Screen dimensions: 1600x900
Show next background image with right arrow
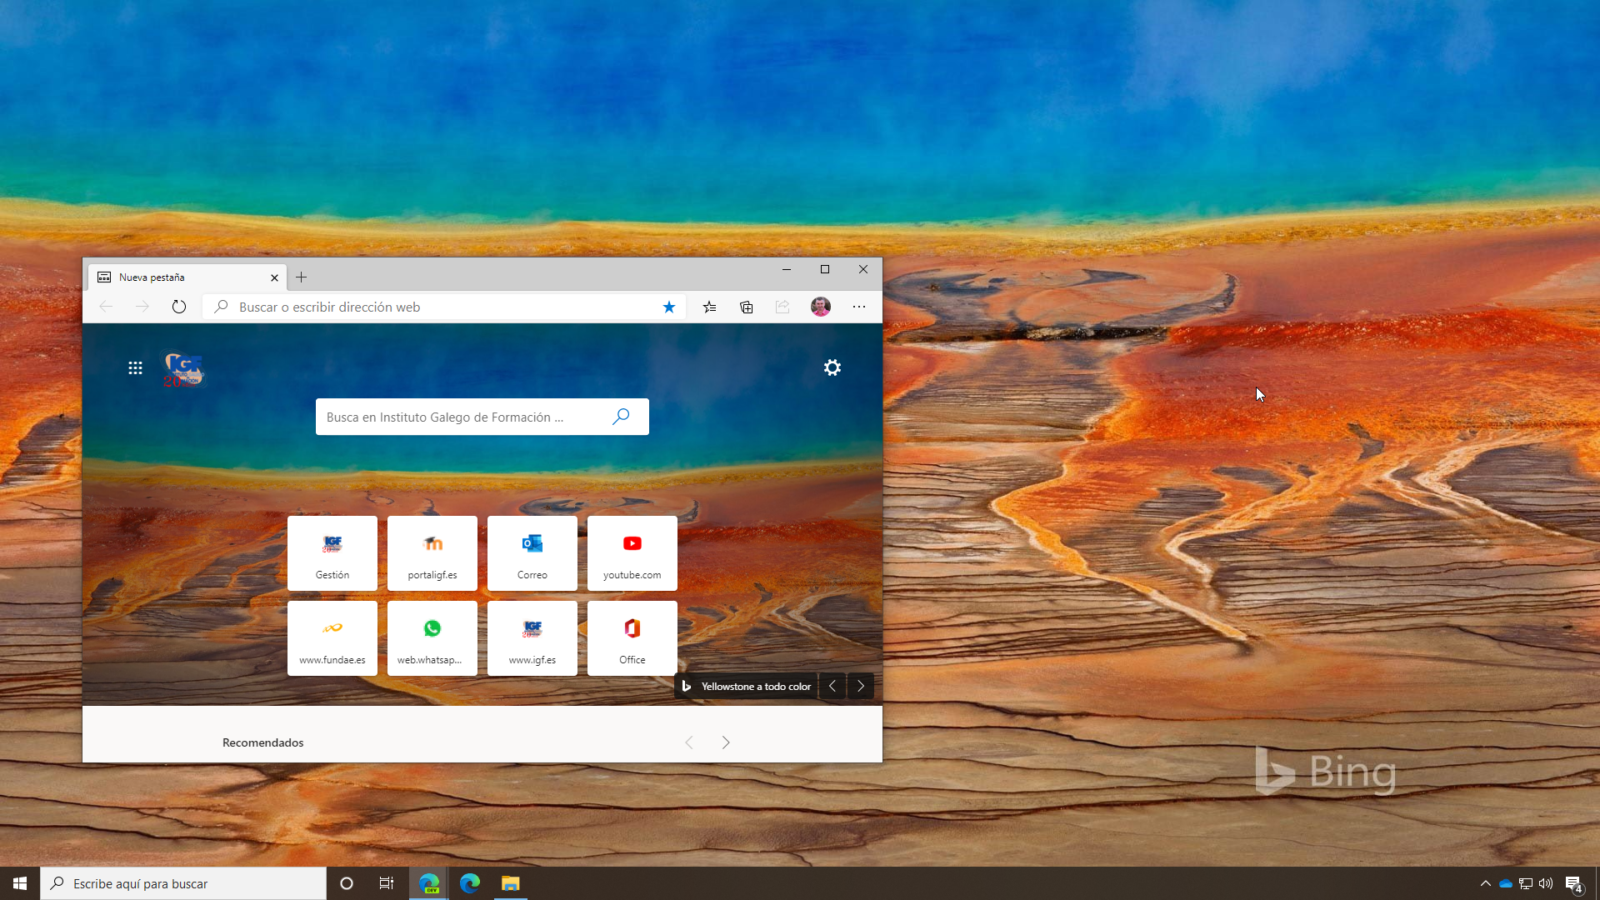click(x=860, y=686)
